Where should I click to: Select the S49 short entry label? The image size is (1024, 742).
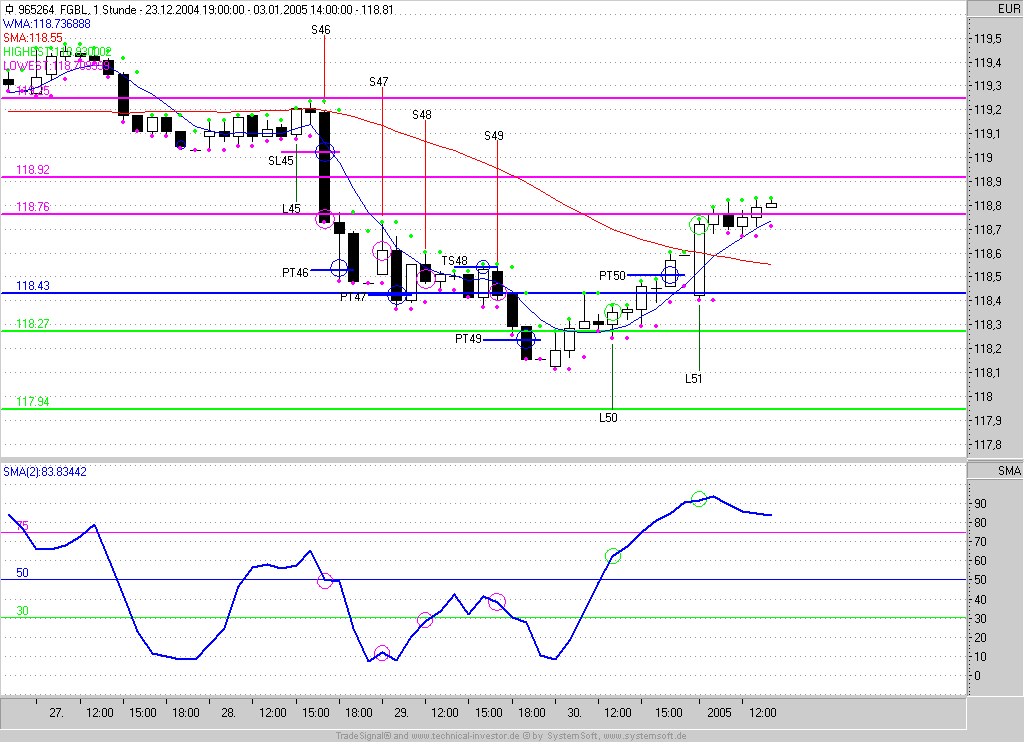pyautogui.click(x=494, y=136)
